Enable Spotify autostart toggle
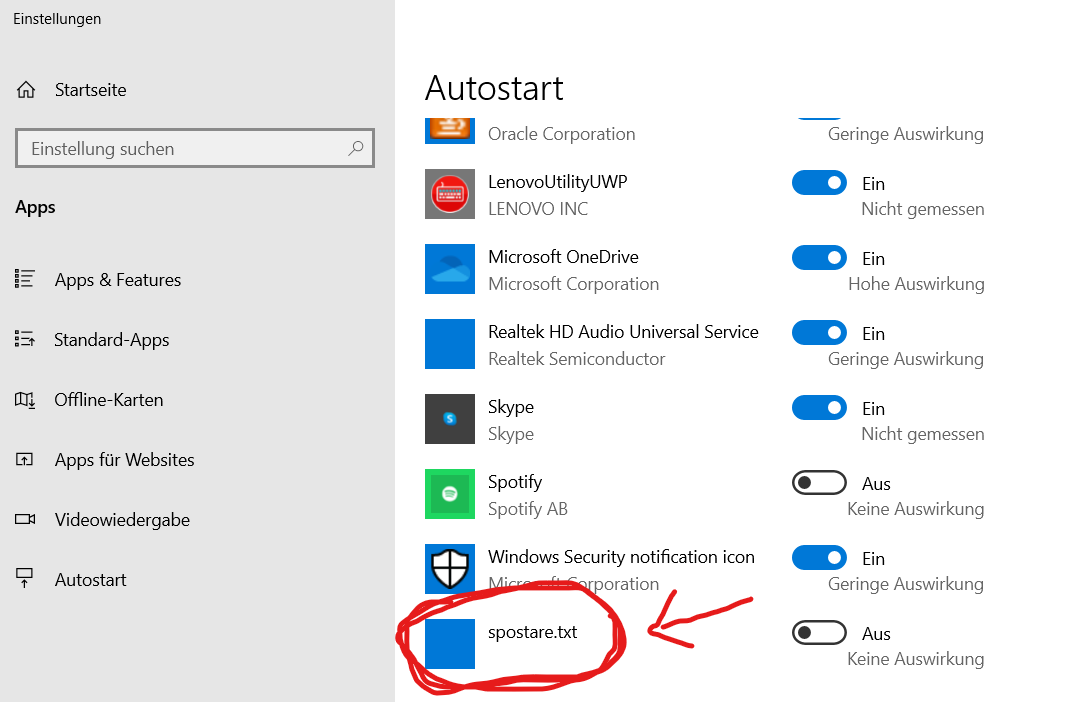Screen dimensions: 1066x702 click(819, 482)
